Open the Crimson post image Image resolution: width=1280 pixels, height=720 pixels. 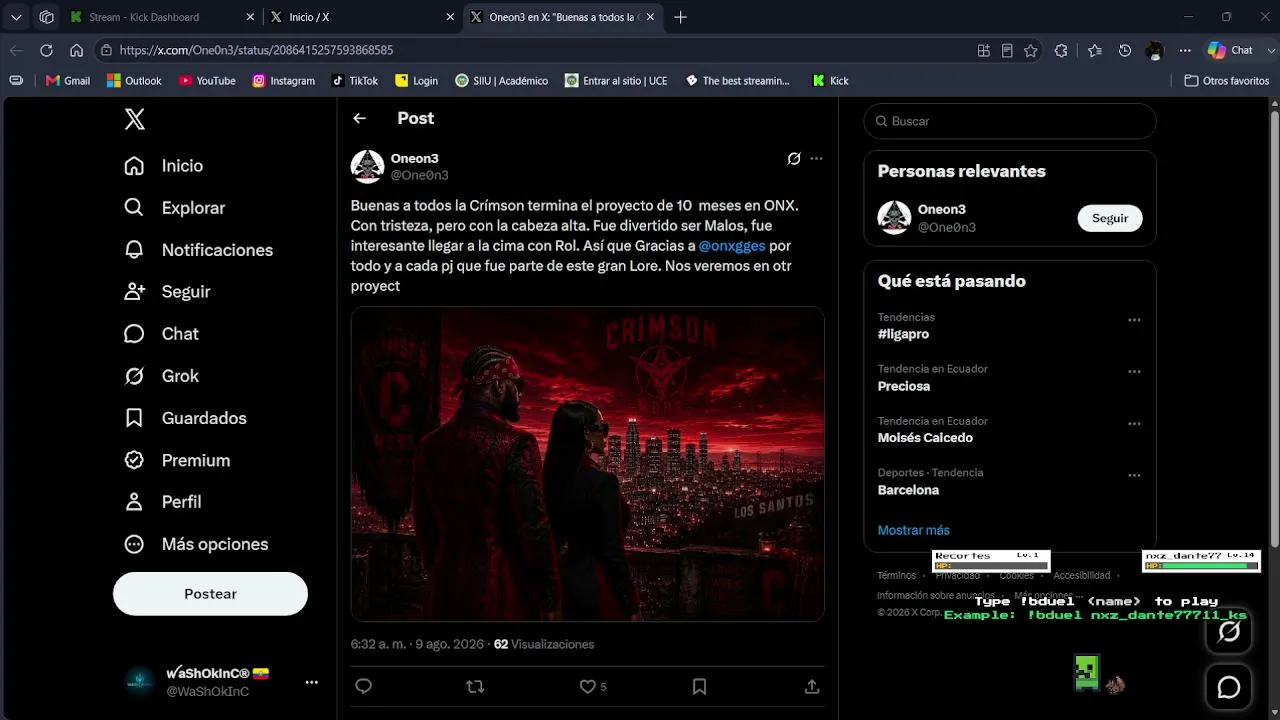(x=588, y=464)
